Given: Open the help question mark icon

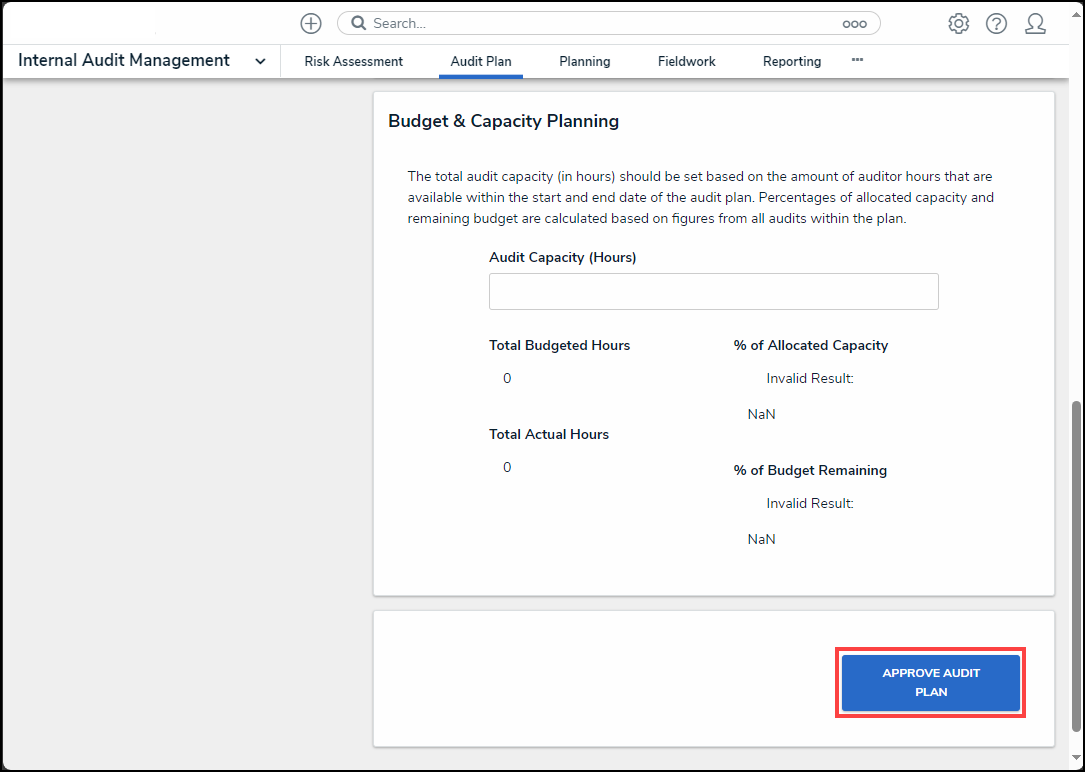Looking at the screenshot, I should pos(996,24).
